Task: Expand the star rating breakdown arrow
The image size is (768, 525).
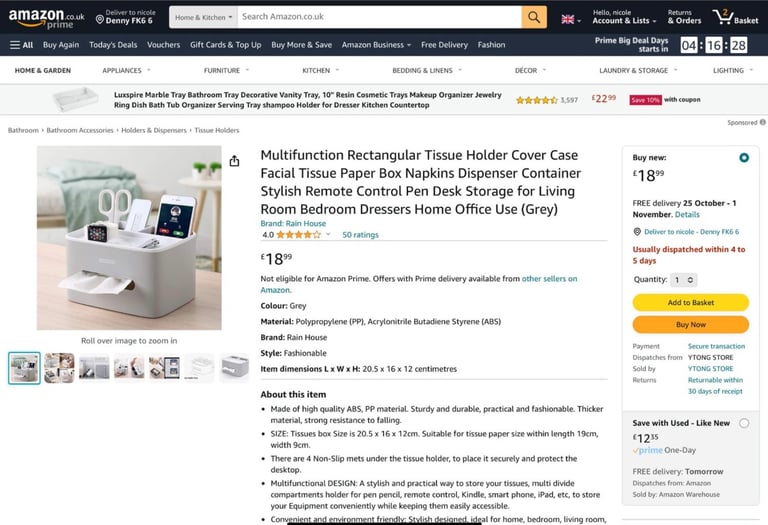Action: (x=328, y=235)
